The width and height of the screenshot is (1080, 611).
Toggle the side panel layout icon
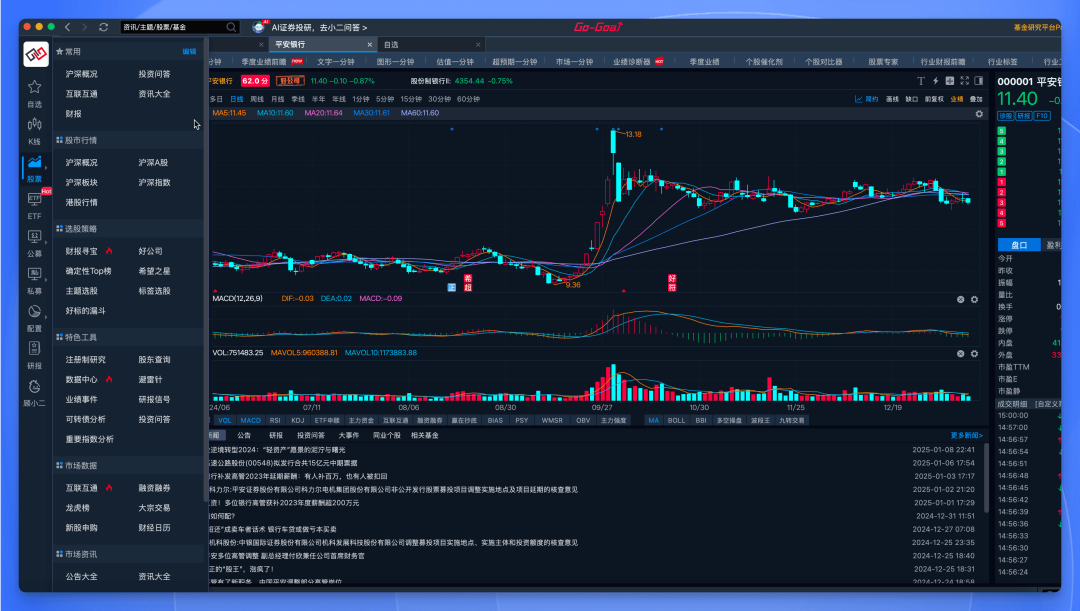coord(979,81)
